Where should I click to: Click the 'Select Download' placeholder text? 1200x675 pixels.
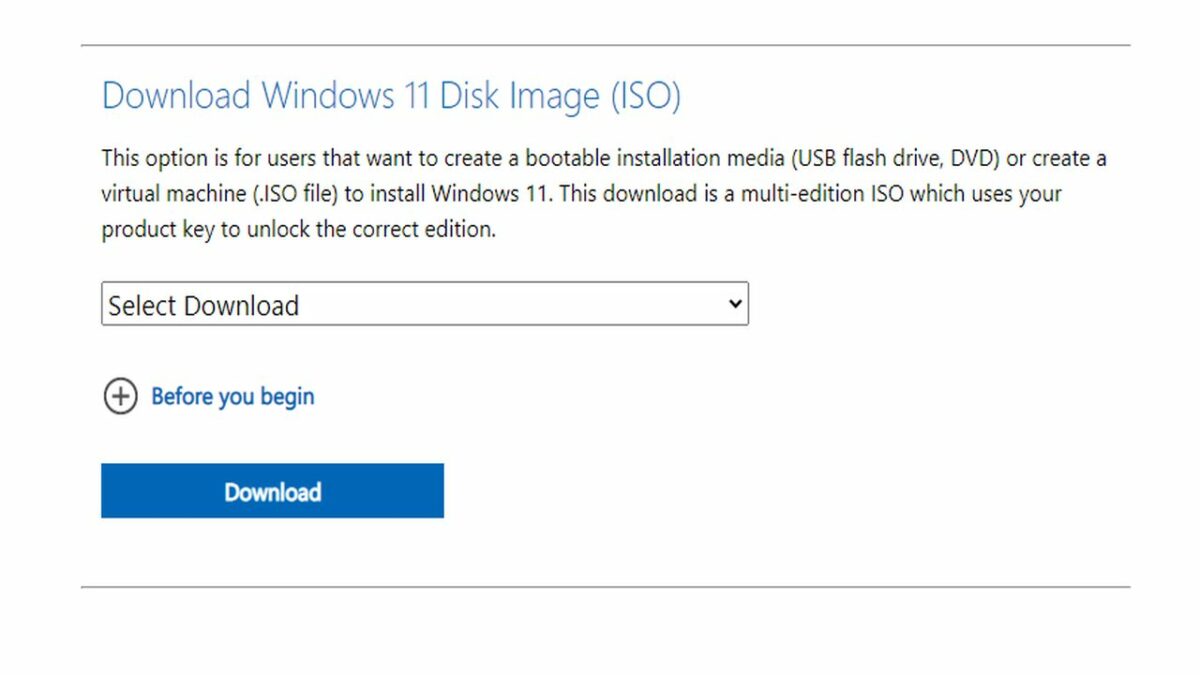pos(204,305)
